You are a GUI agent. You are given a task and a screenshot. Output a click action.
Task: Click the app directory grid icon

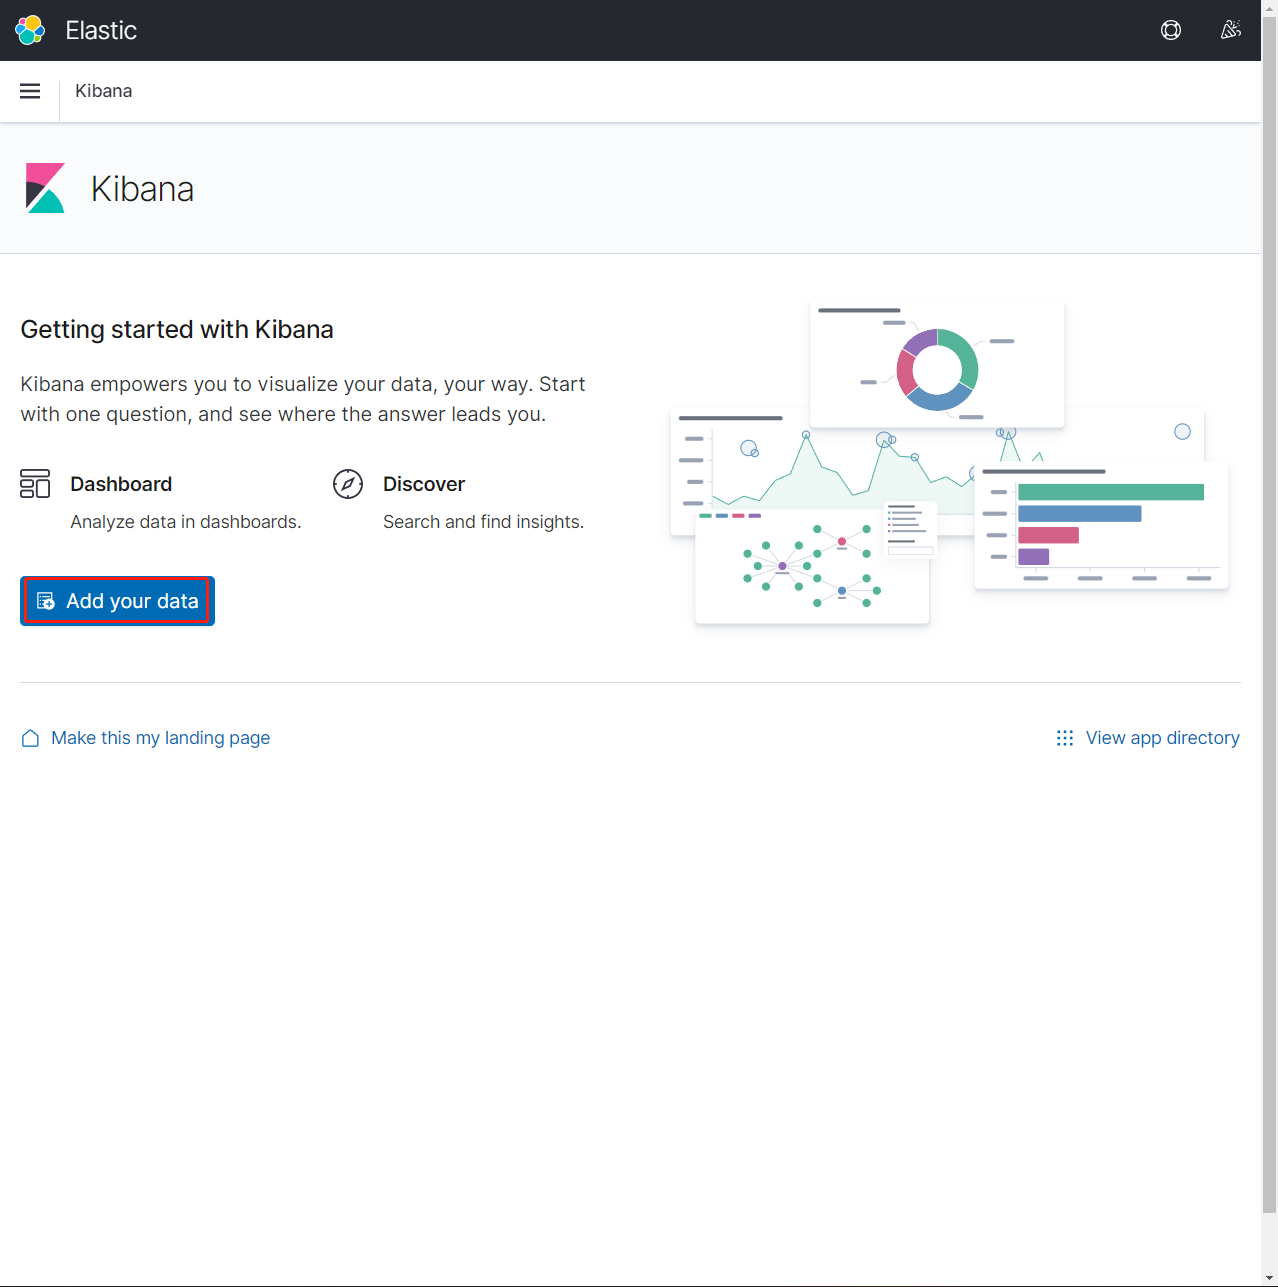(x=1065, y=738)
